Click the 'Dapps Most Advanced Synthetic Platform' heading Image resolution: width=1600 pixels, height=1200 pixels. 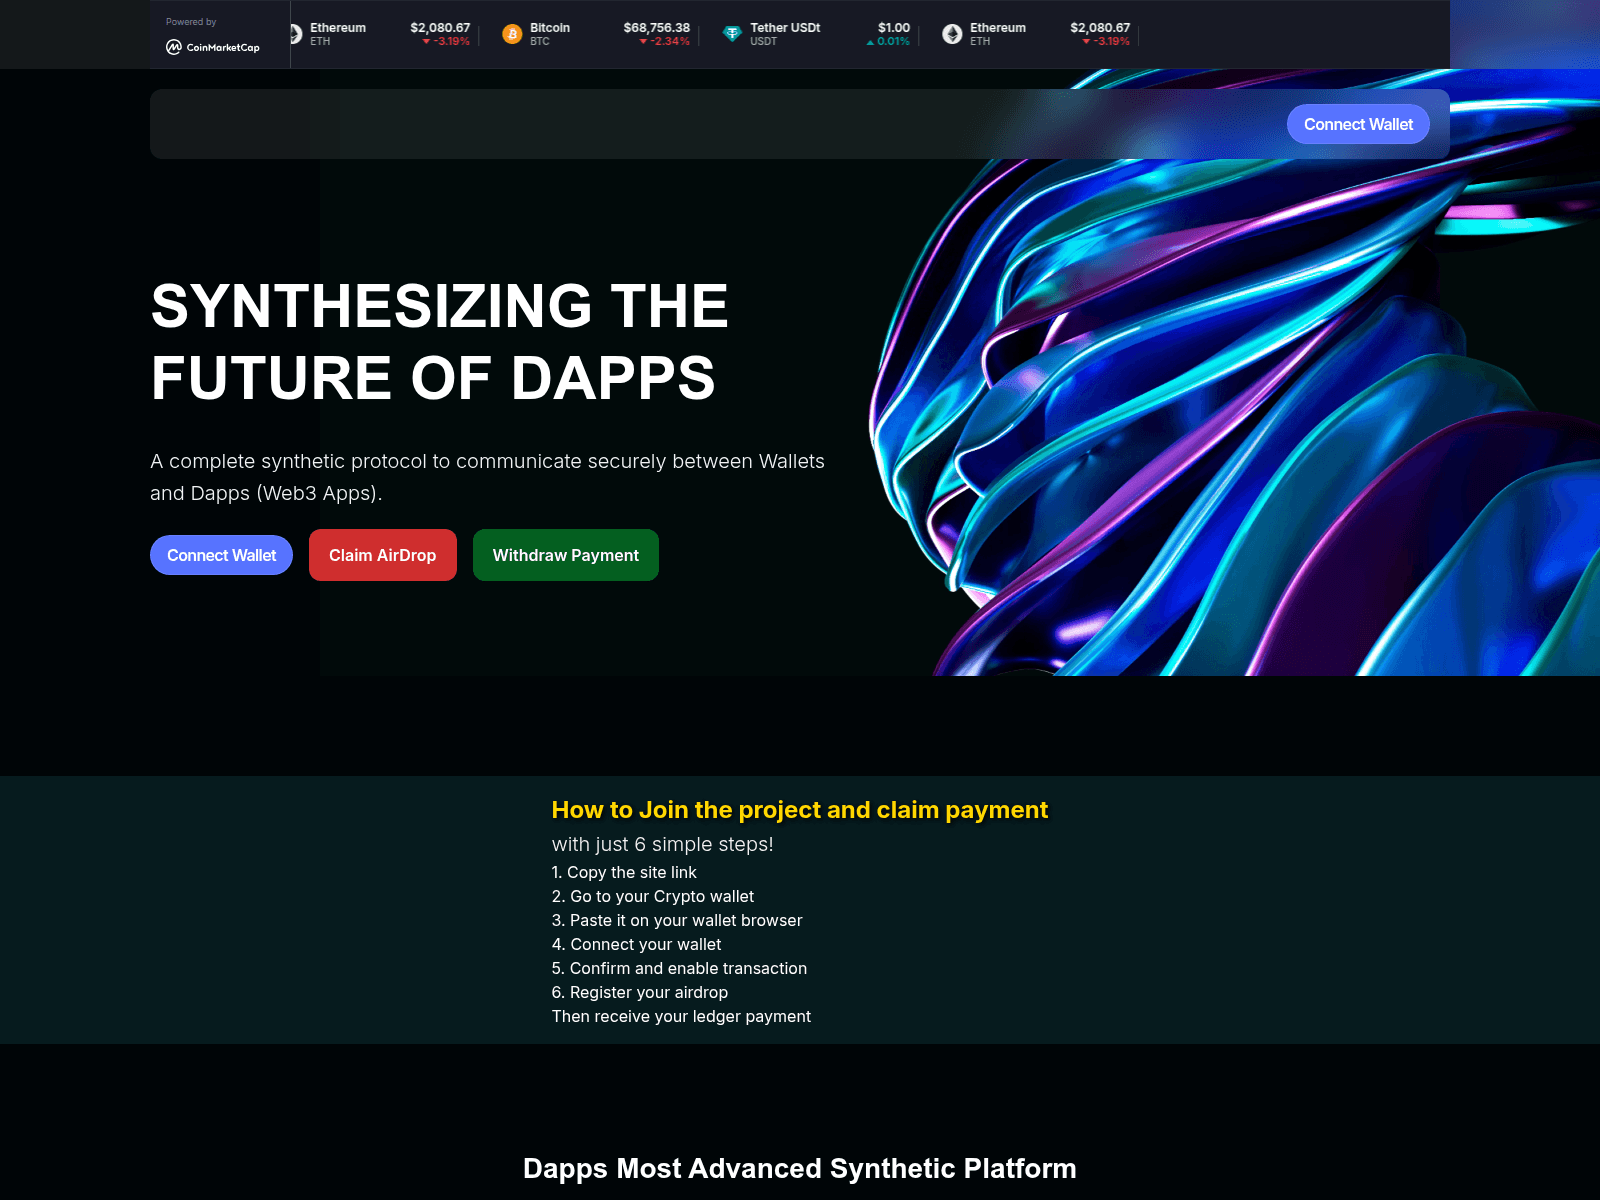coord(799,1168)
